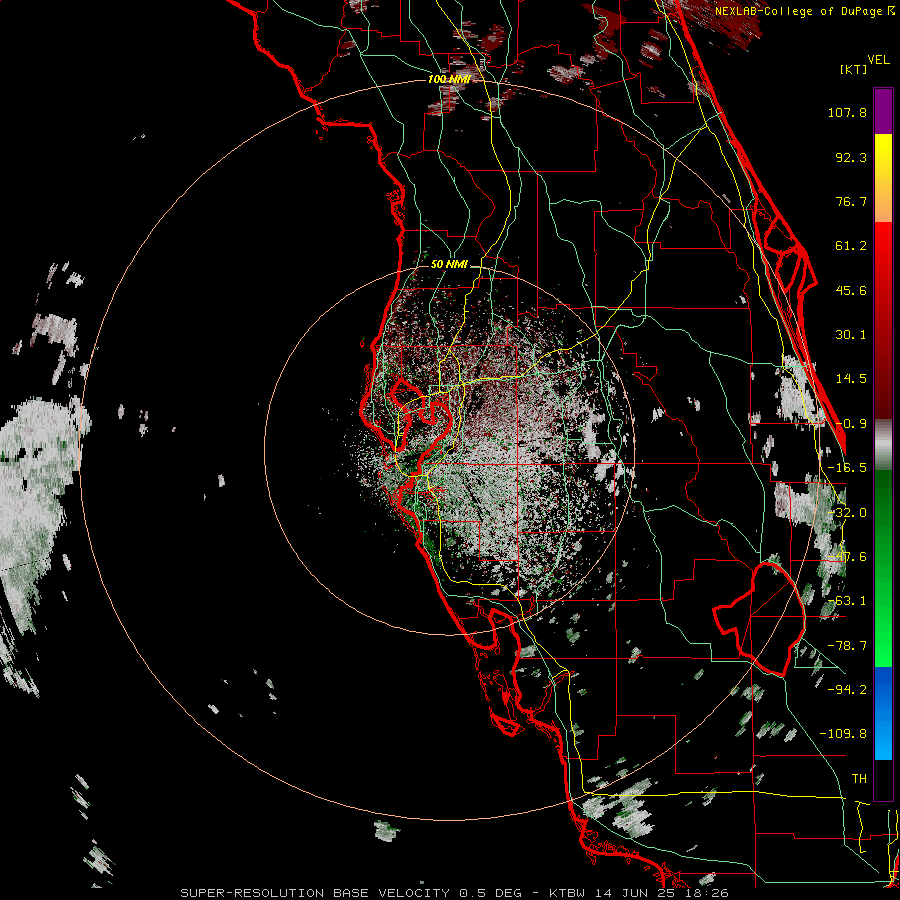Click the 100 NMI range ring label
The width and height of the screenshot is (900, 900).
pyautogui.click(x=449, y=79)
